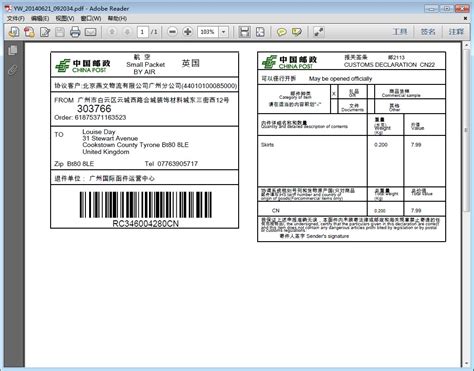Send file by email envelope icon
This screenshot has height=371, width=474.
pos(91,32)
